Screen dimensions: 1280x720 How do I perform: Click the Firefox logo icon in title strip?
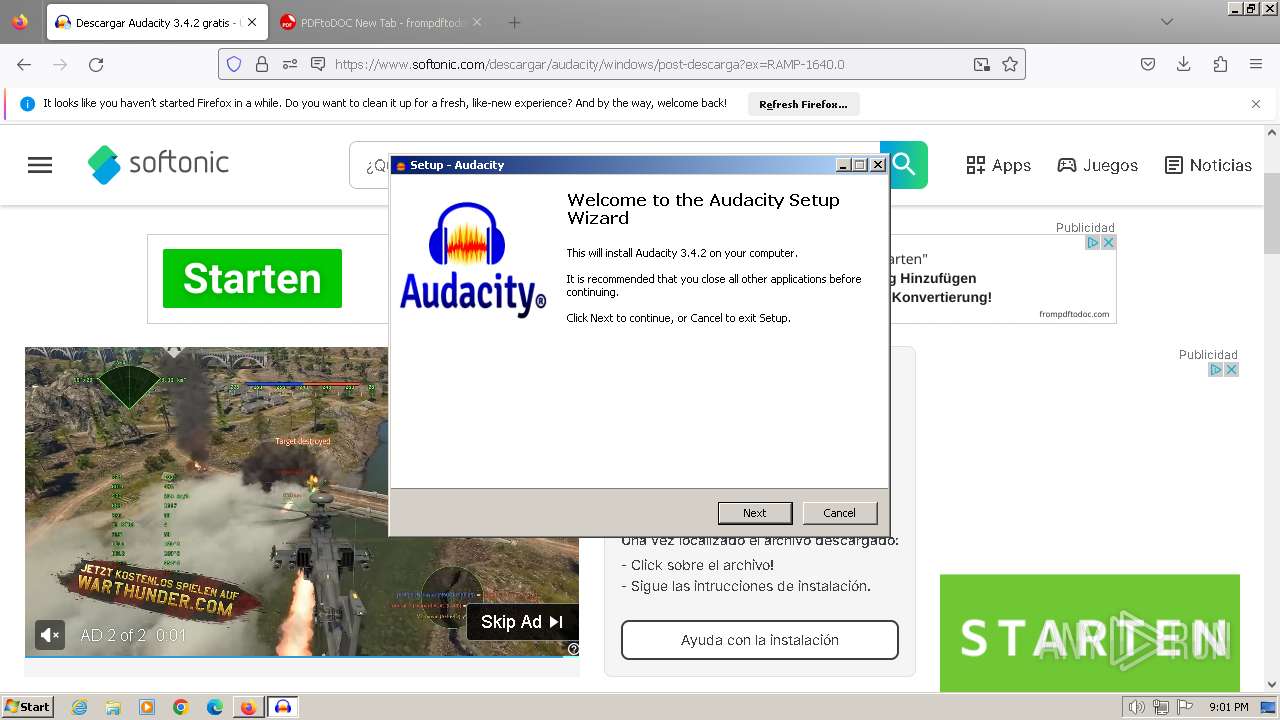pyautogui.click(x=20, y=22)
